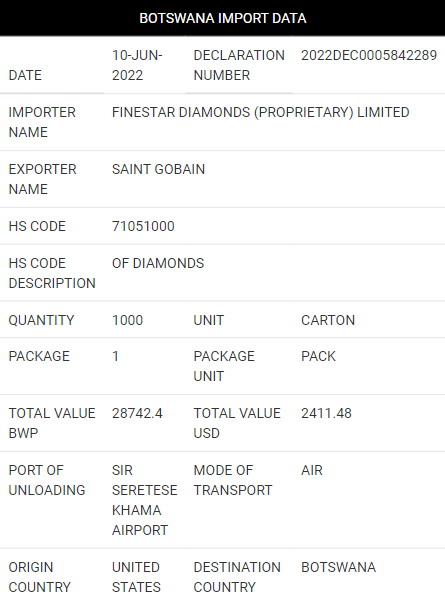Click Sir Seretese Khama Airport cell
The width and height of the screenshot is (445, 603).
[x=145, y=500]
